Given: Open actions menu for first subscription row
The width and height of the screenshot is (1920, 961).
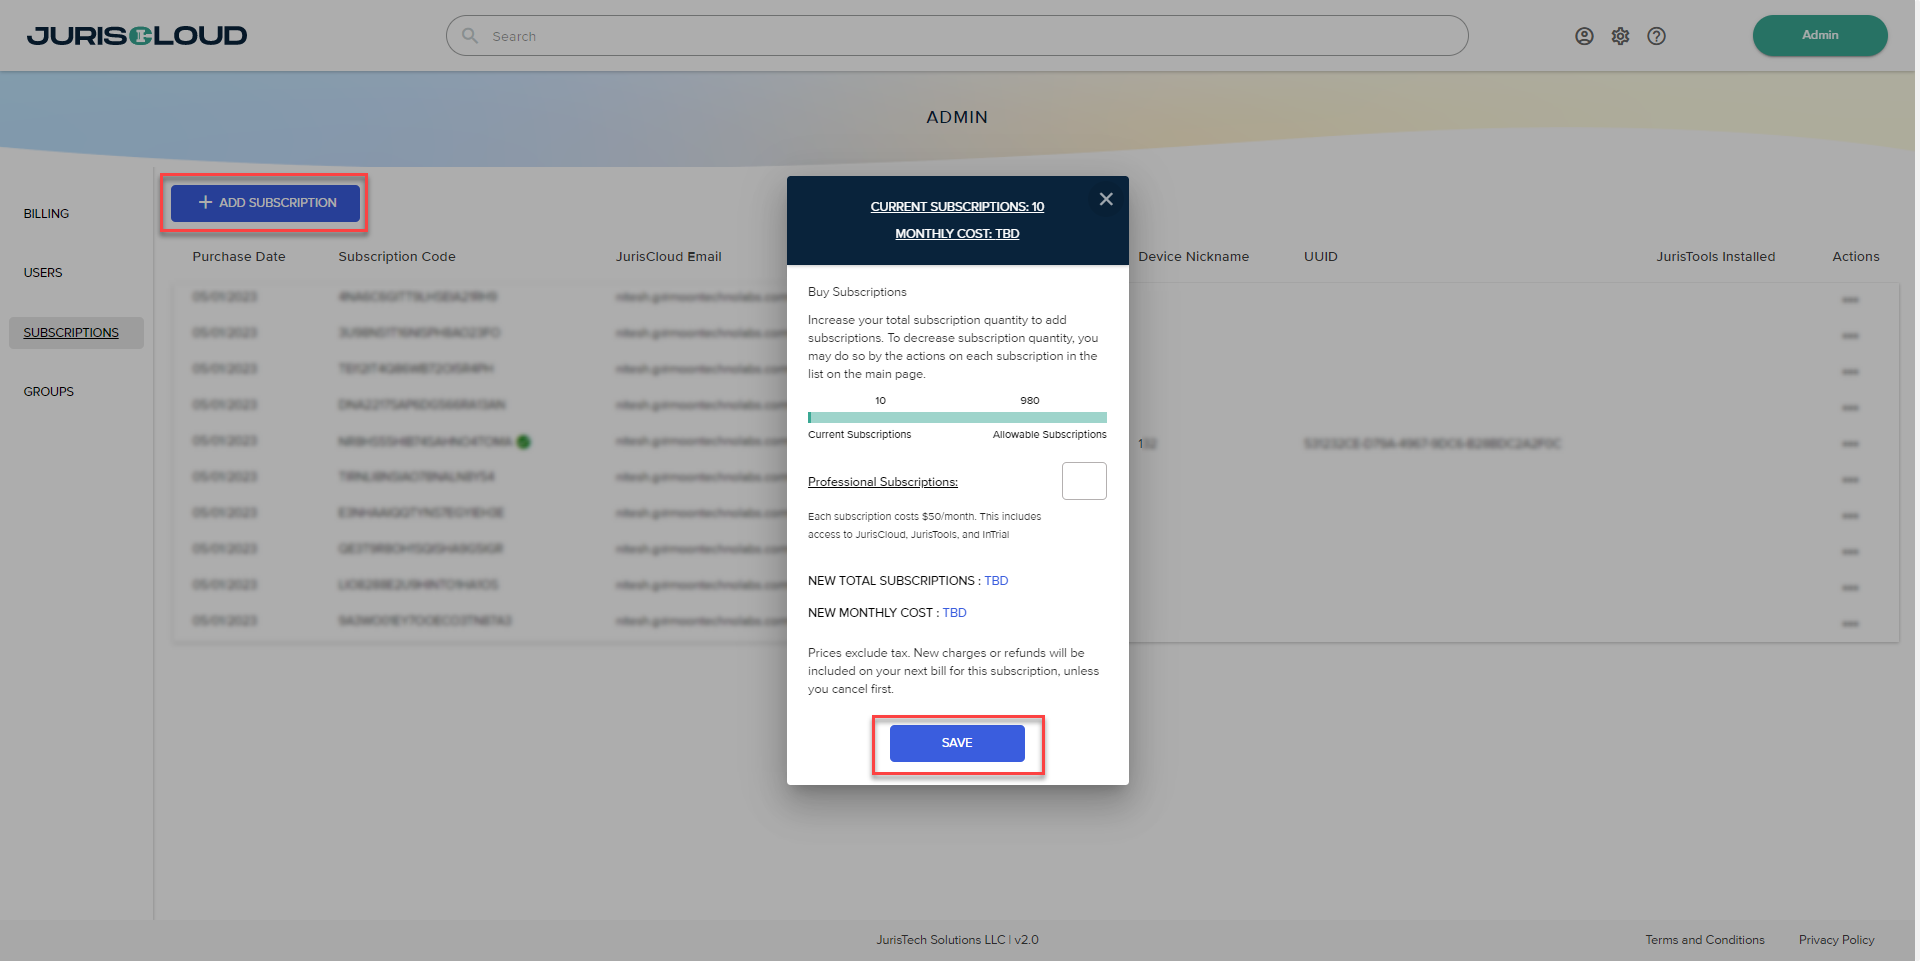Looking at the screenshot, I should (1850, 300).
